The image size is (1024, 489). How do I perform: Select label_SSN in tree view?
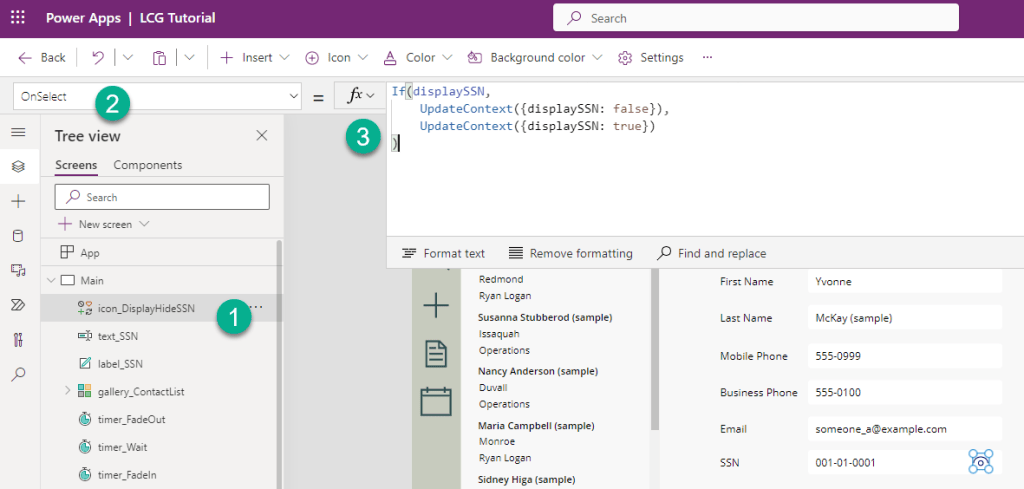[x=120, y=364]
